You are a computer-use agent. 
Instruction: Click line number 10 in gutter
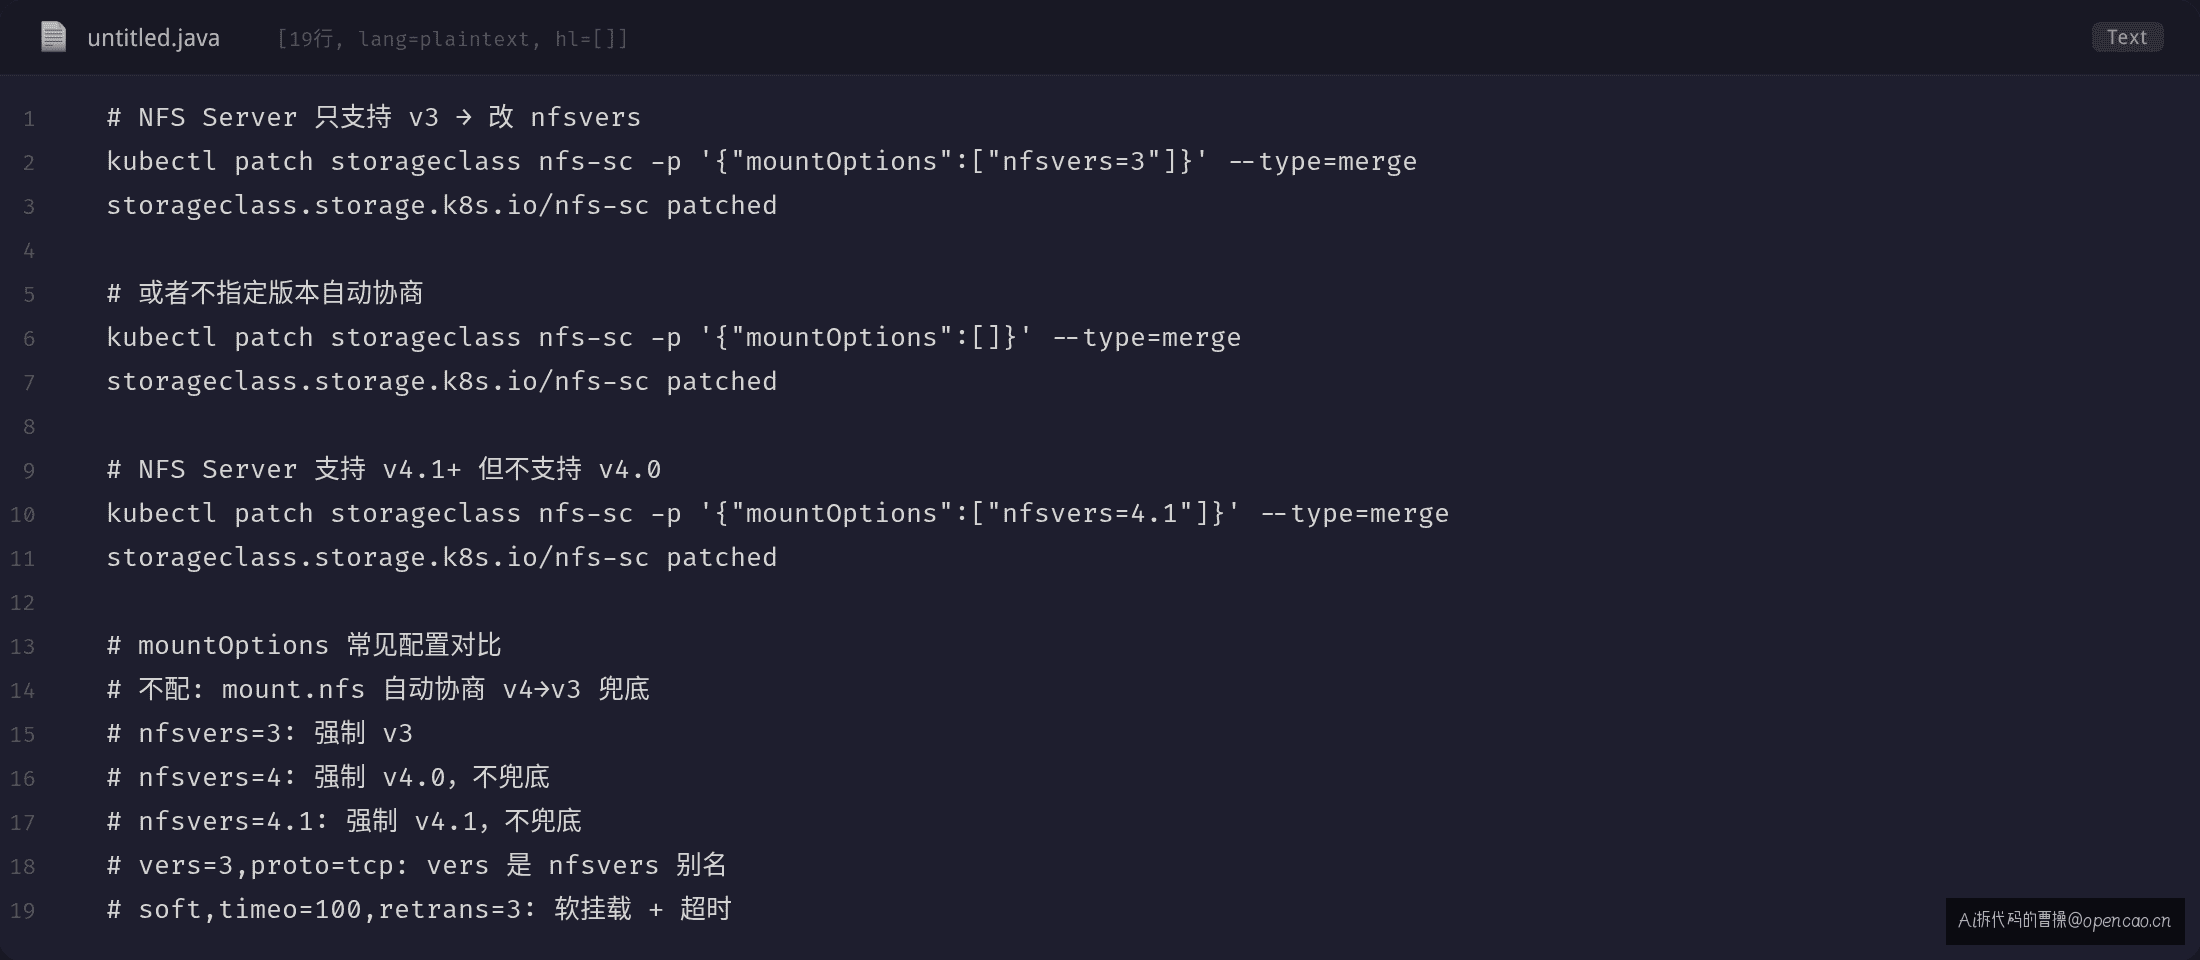(x=23, y=515)
